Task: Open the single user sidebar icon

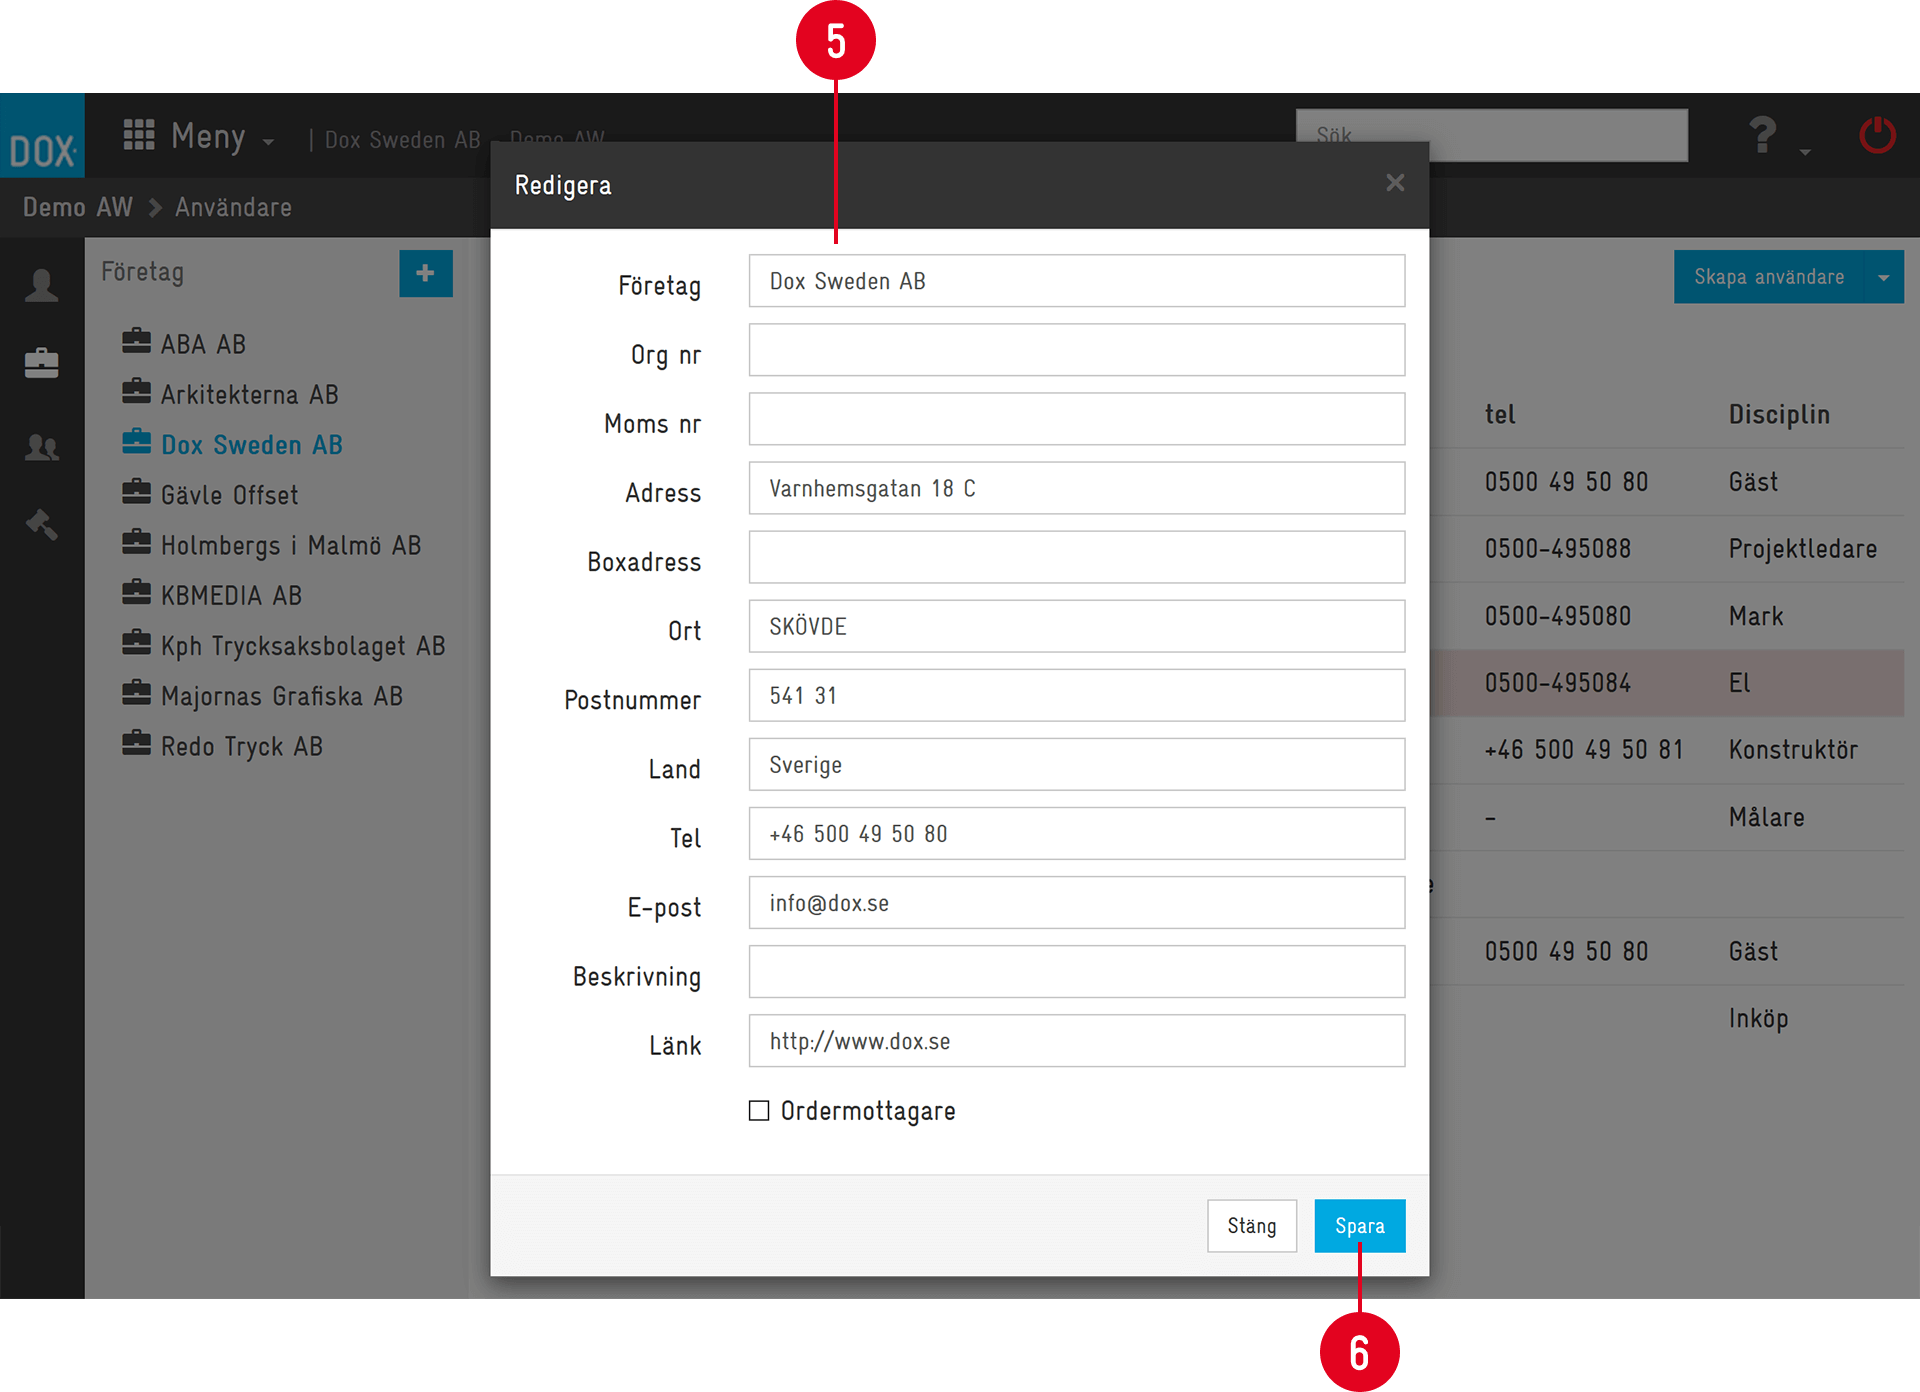Action: coord(41,285)
